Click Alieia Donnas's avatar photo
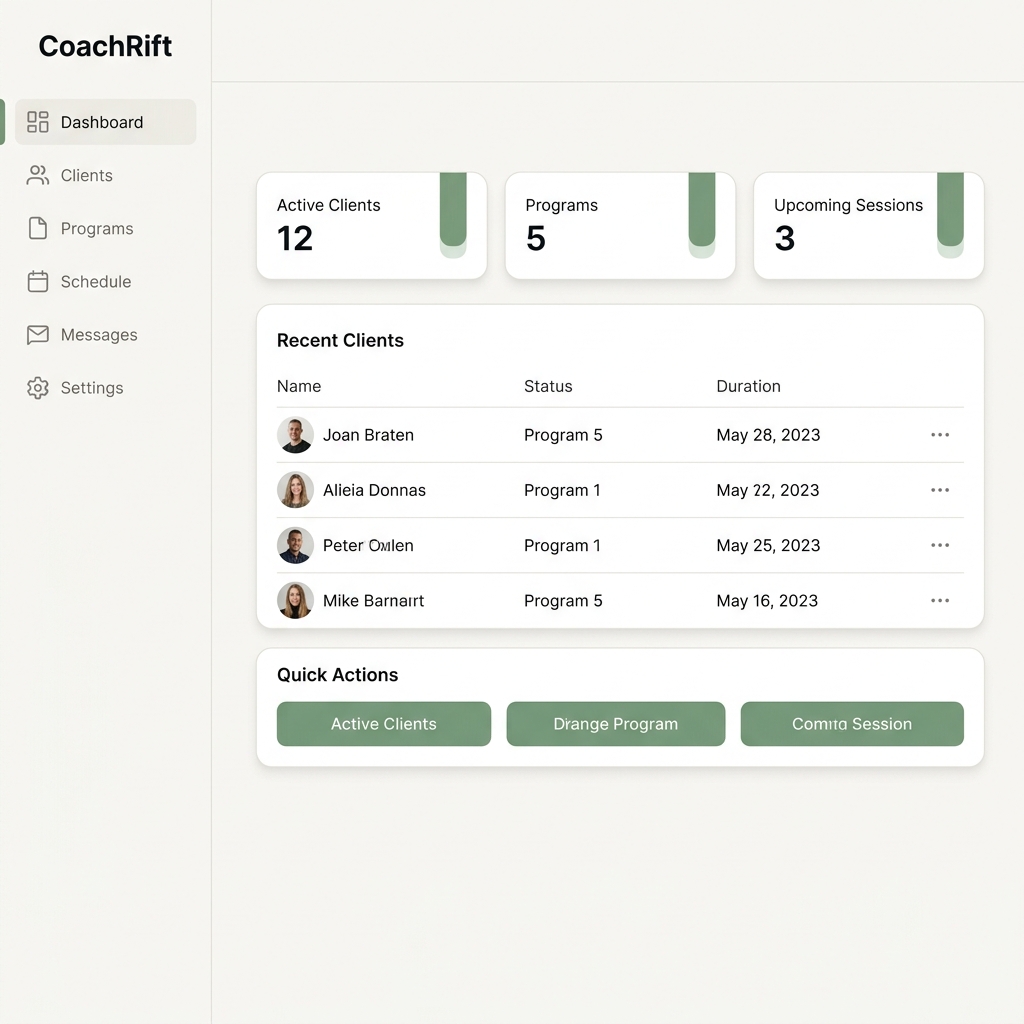This screenshot has height=1024, width=1024. pos(295,490)
